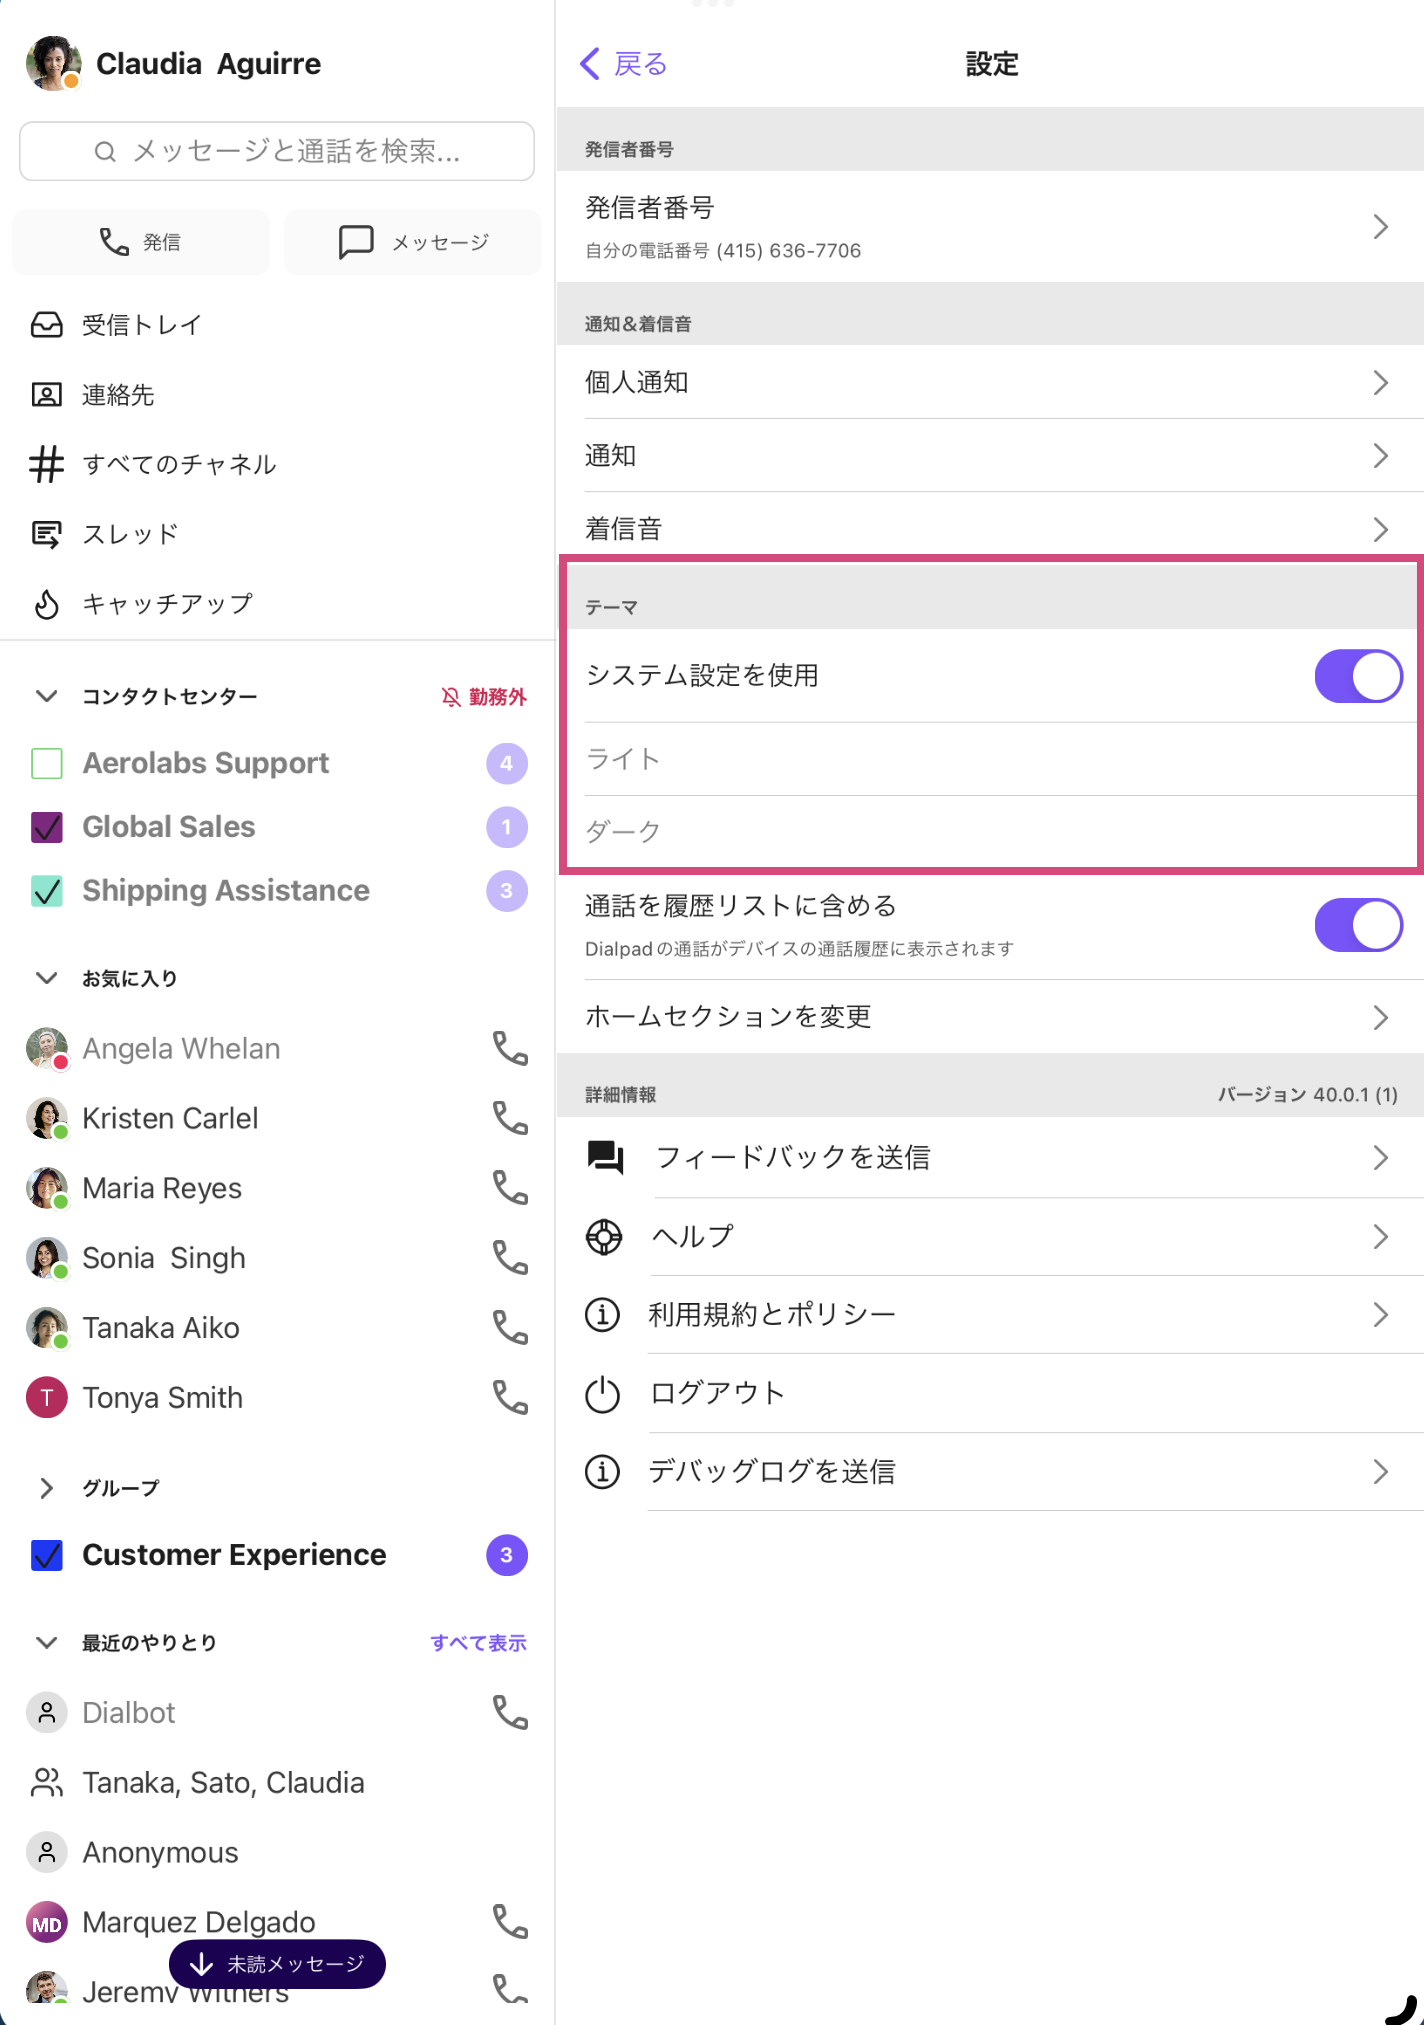Jump to 未読メッセージ pill button

(x=277, y=1964)
